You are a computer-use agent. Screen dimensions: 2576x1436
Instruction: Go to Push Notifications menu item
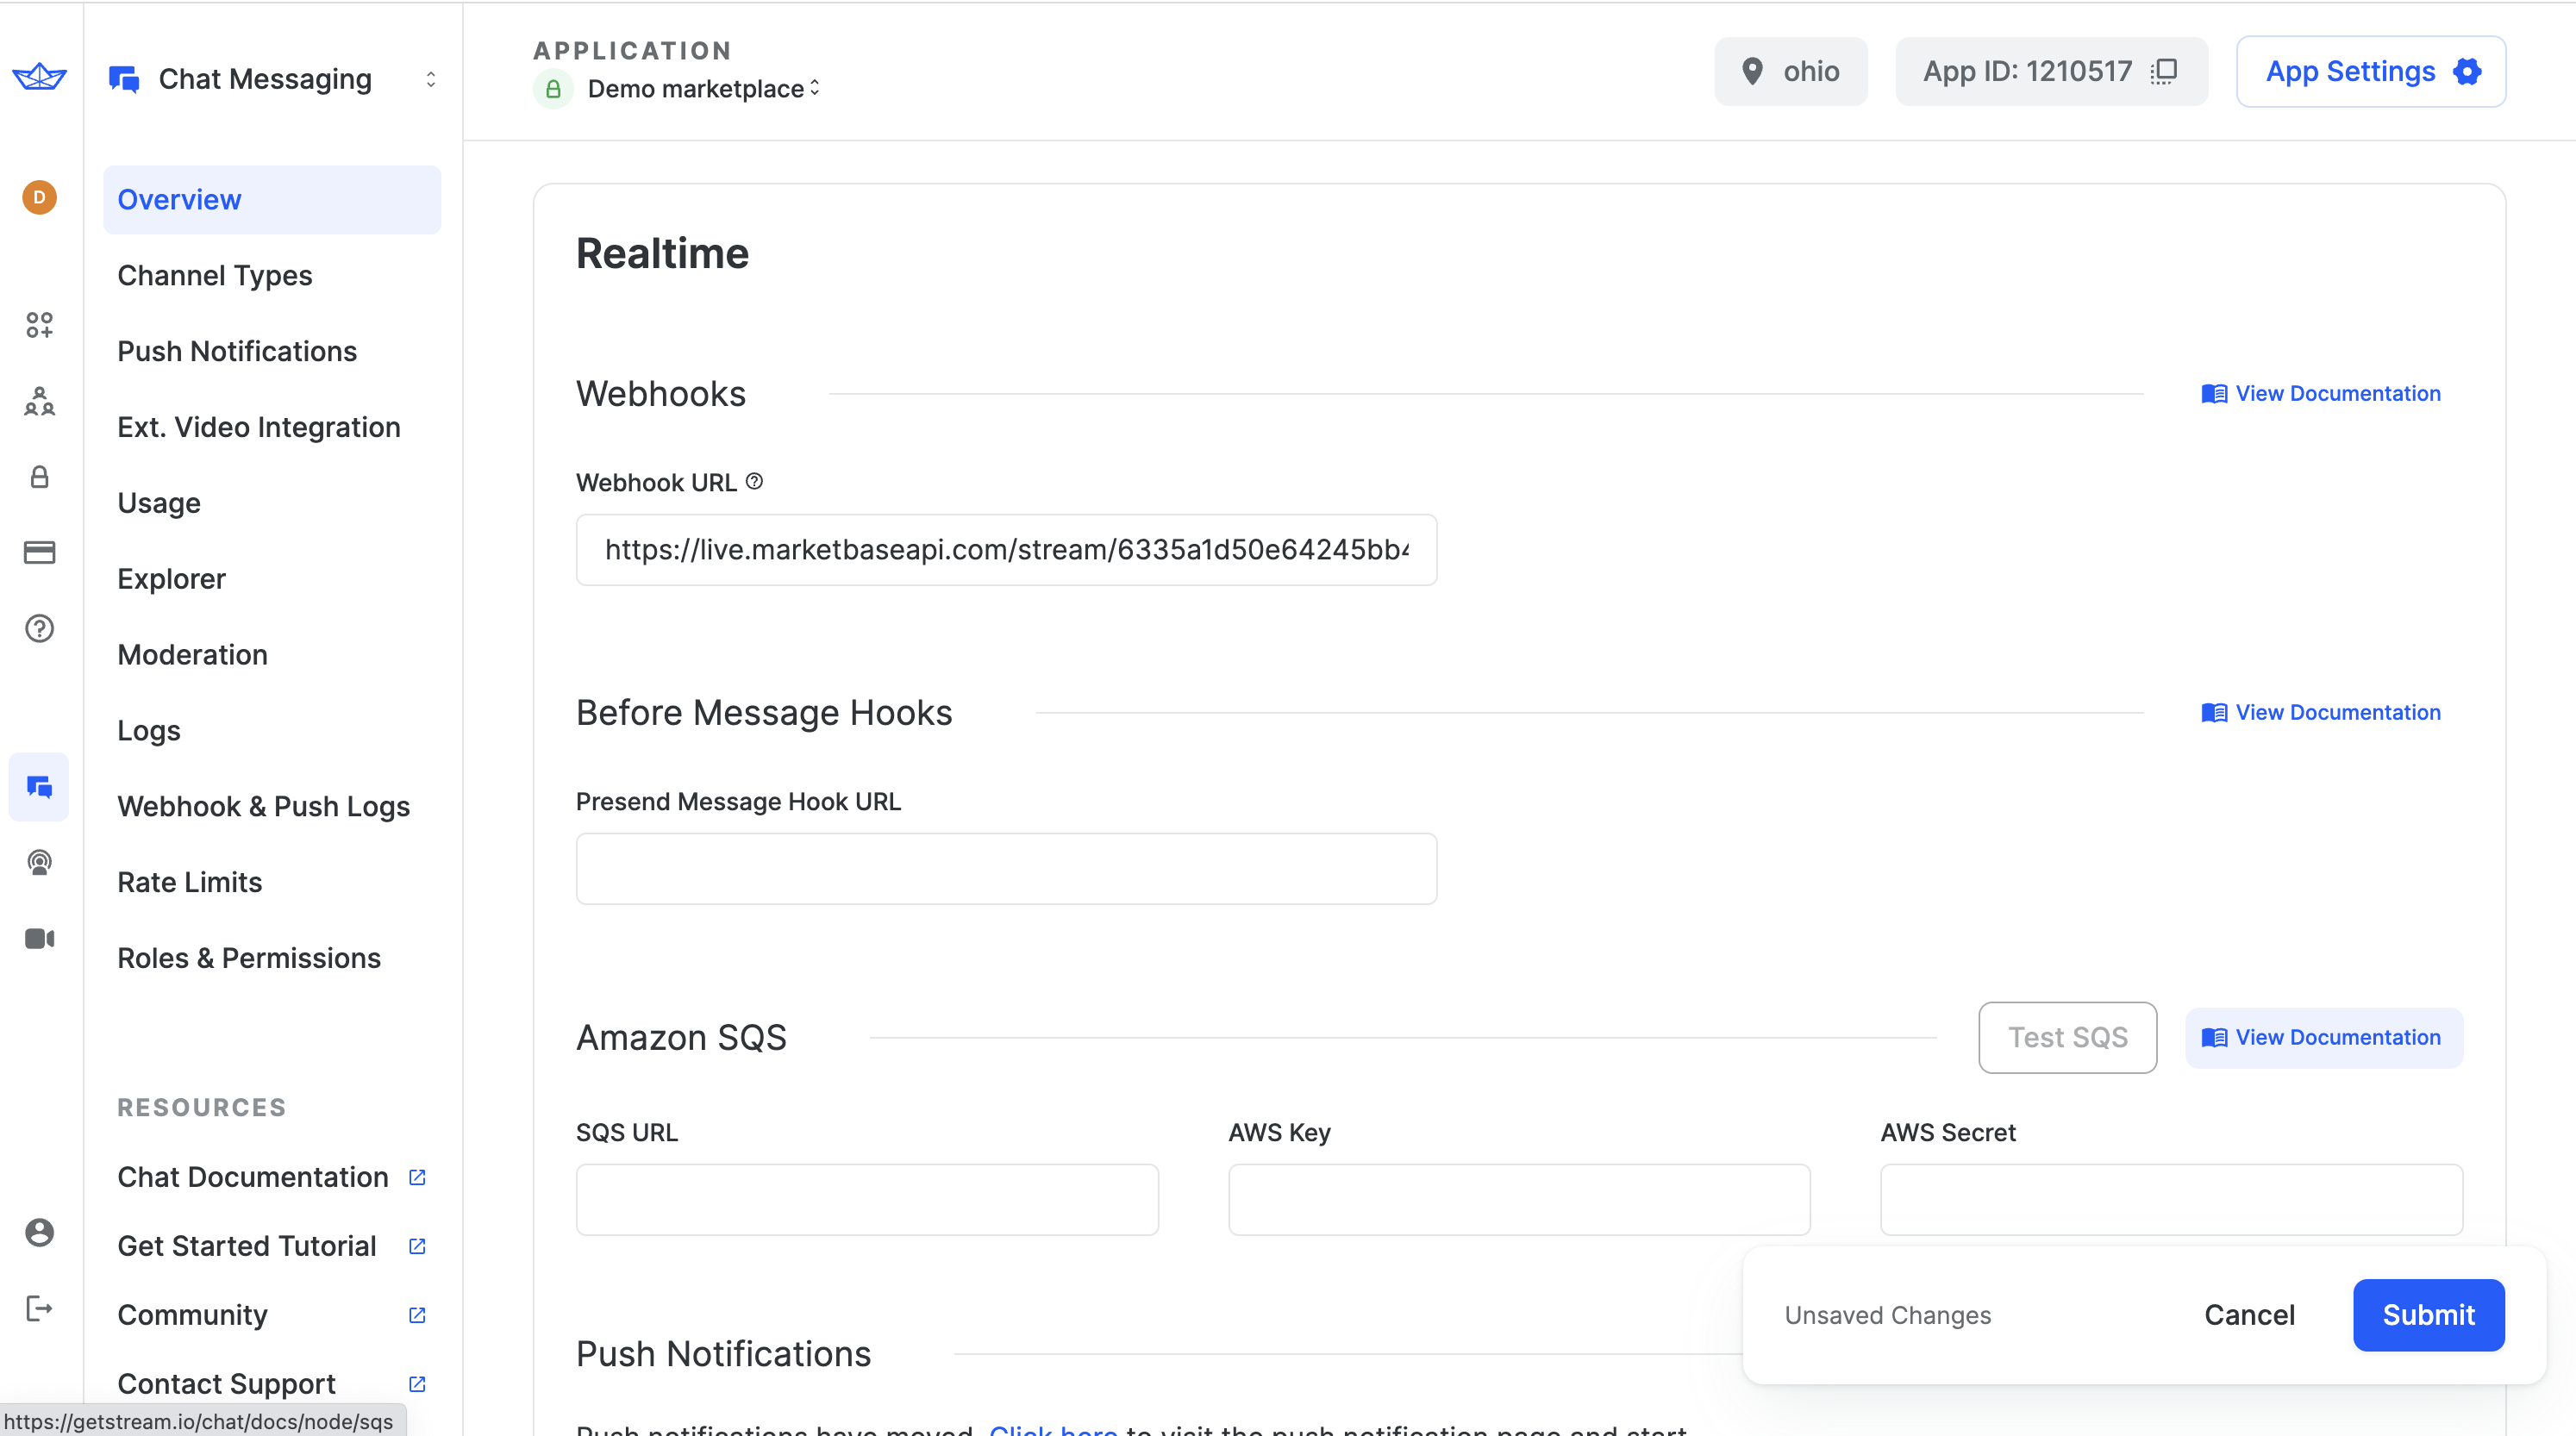(x=237, y=351)
